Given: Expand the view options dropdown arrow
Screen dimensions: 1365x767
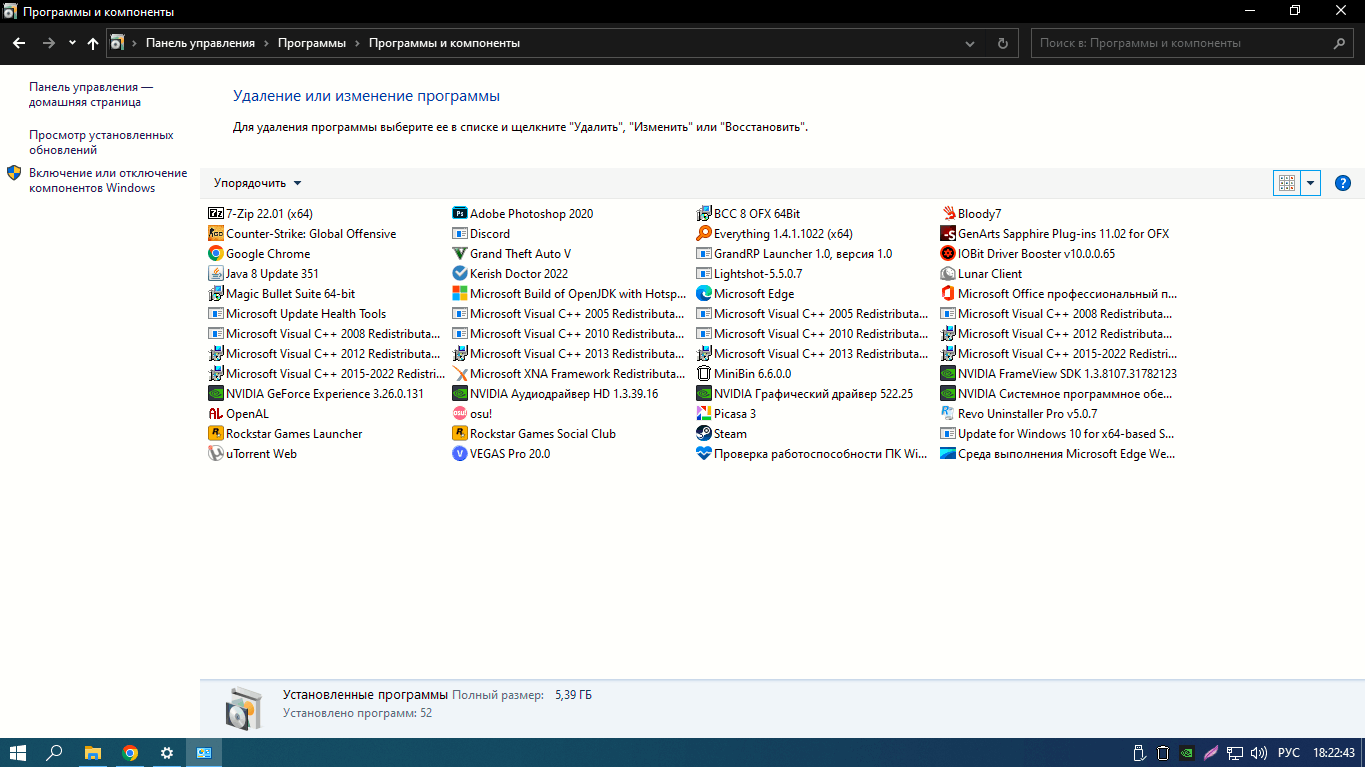Looking at the screenshot, I should [1311, 183].
